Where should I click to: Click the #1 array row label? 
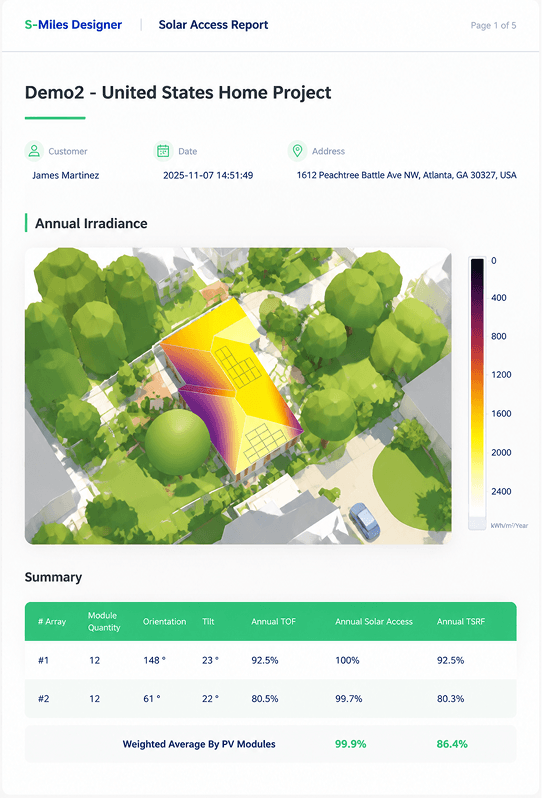(x=43, y=660)
